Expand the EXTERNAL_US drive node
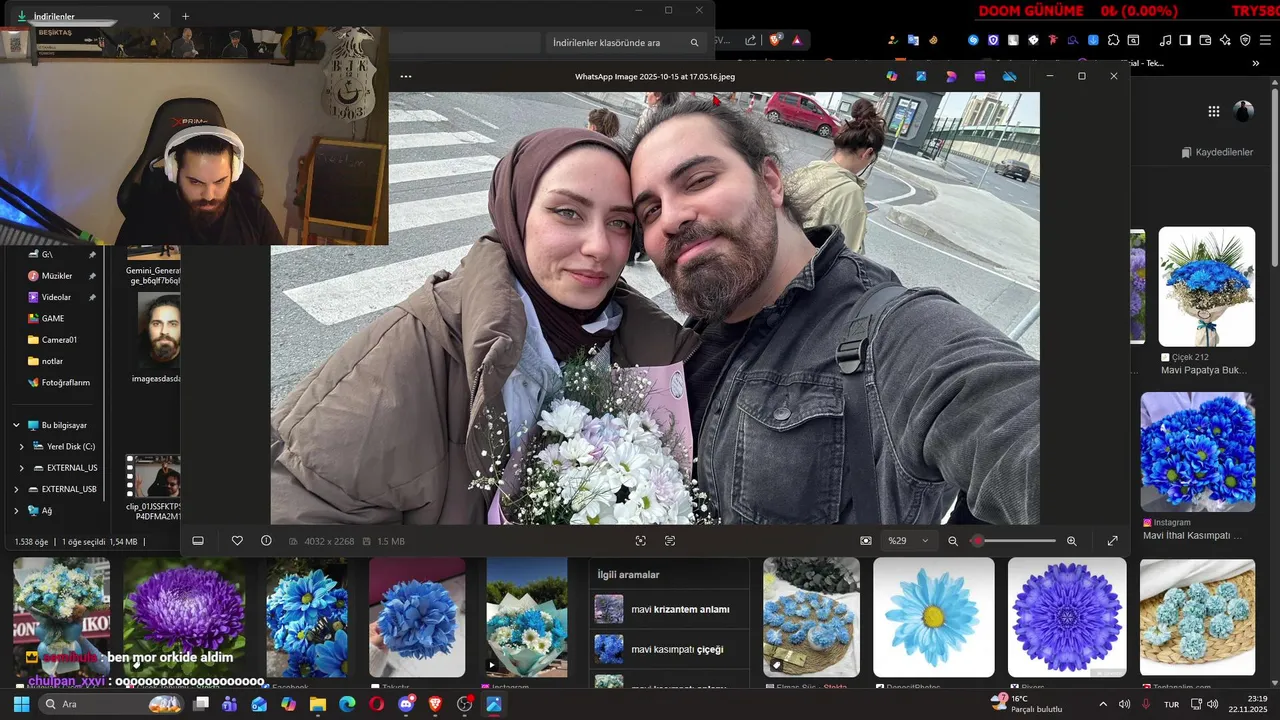The height and width of the screenshot is (720, 1280). pos(22,467)
